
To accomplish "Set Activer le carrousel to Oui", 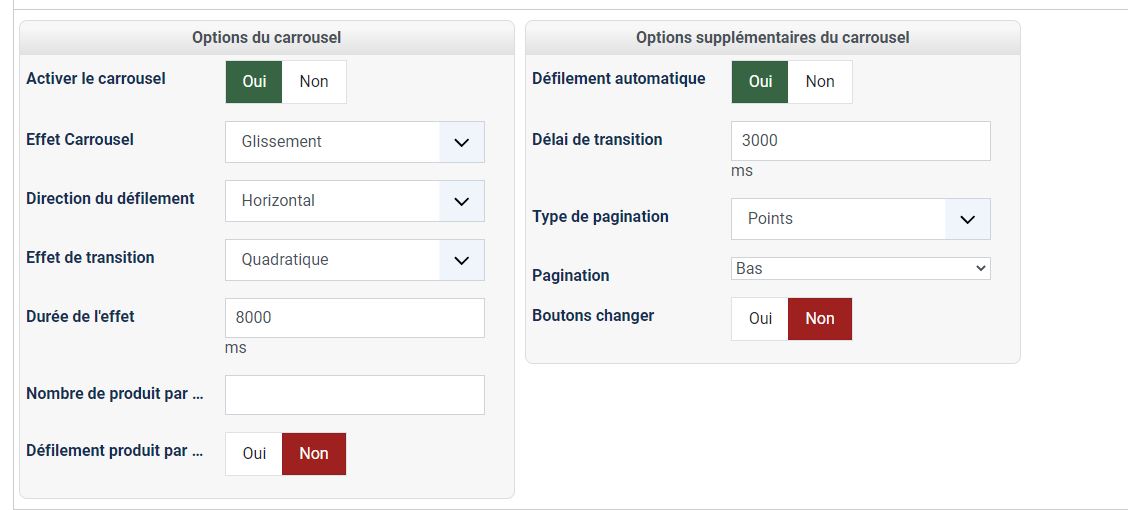I will point(254,82).
